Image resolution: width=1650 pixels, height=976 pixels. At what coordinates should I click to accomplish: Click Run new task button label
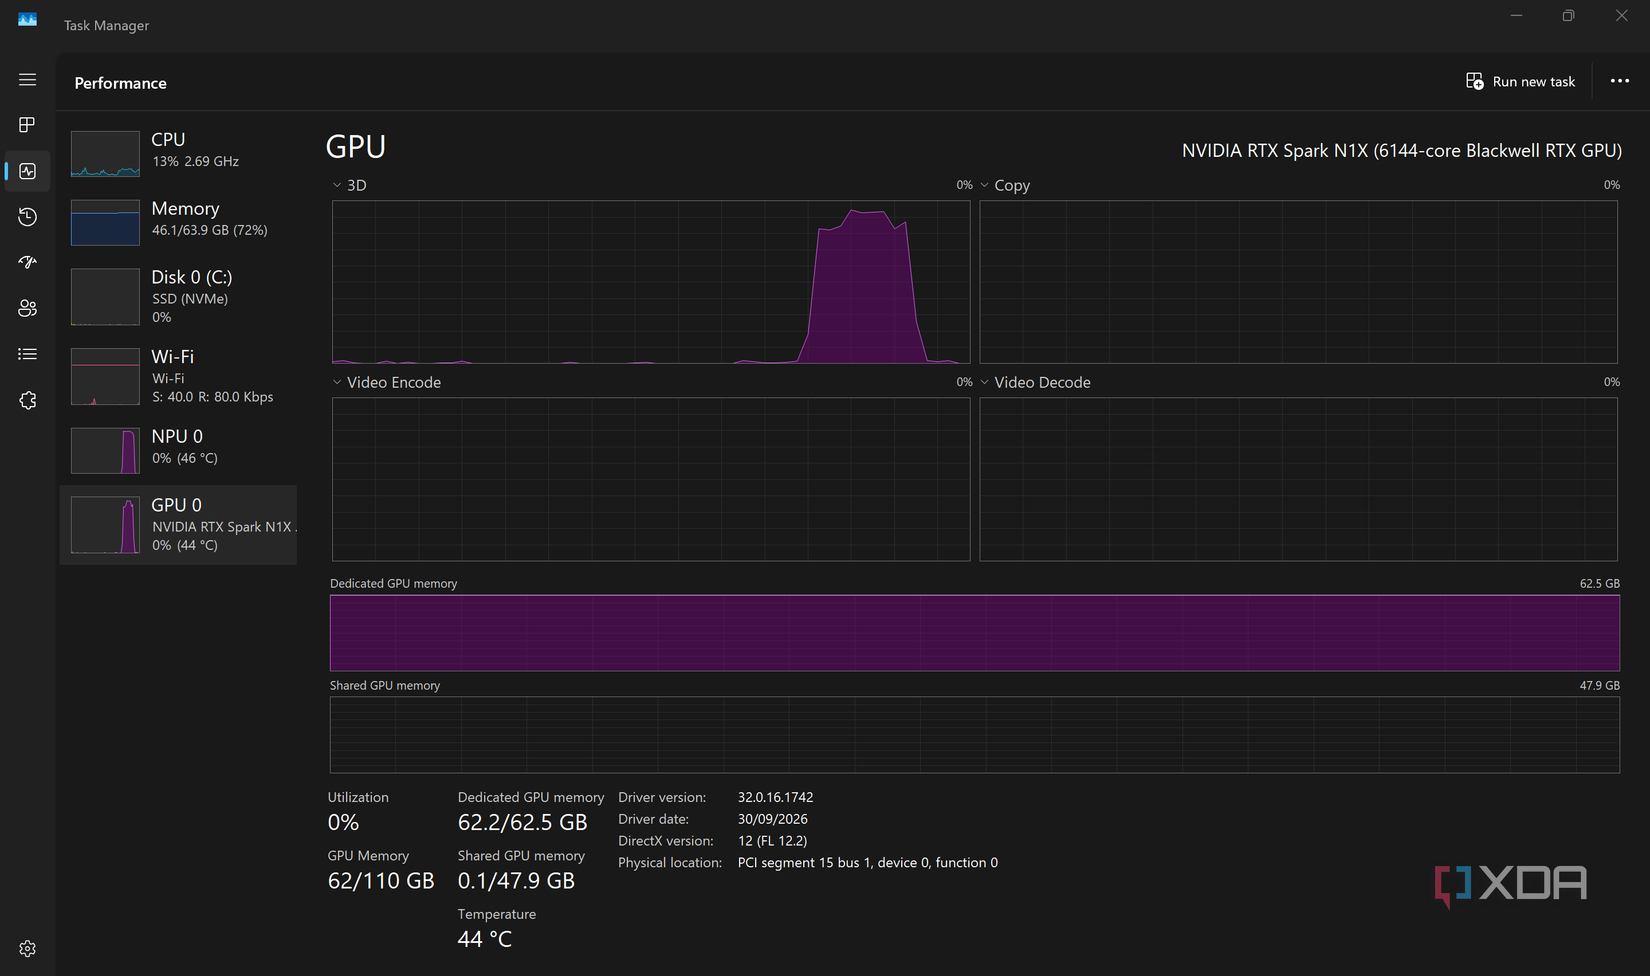pos(1534,82)
